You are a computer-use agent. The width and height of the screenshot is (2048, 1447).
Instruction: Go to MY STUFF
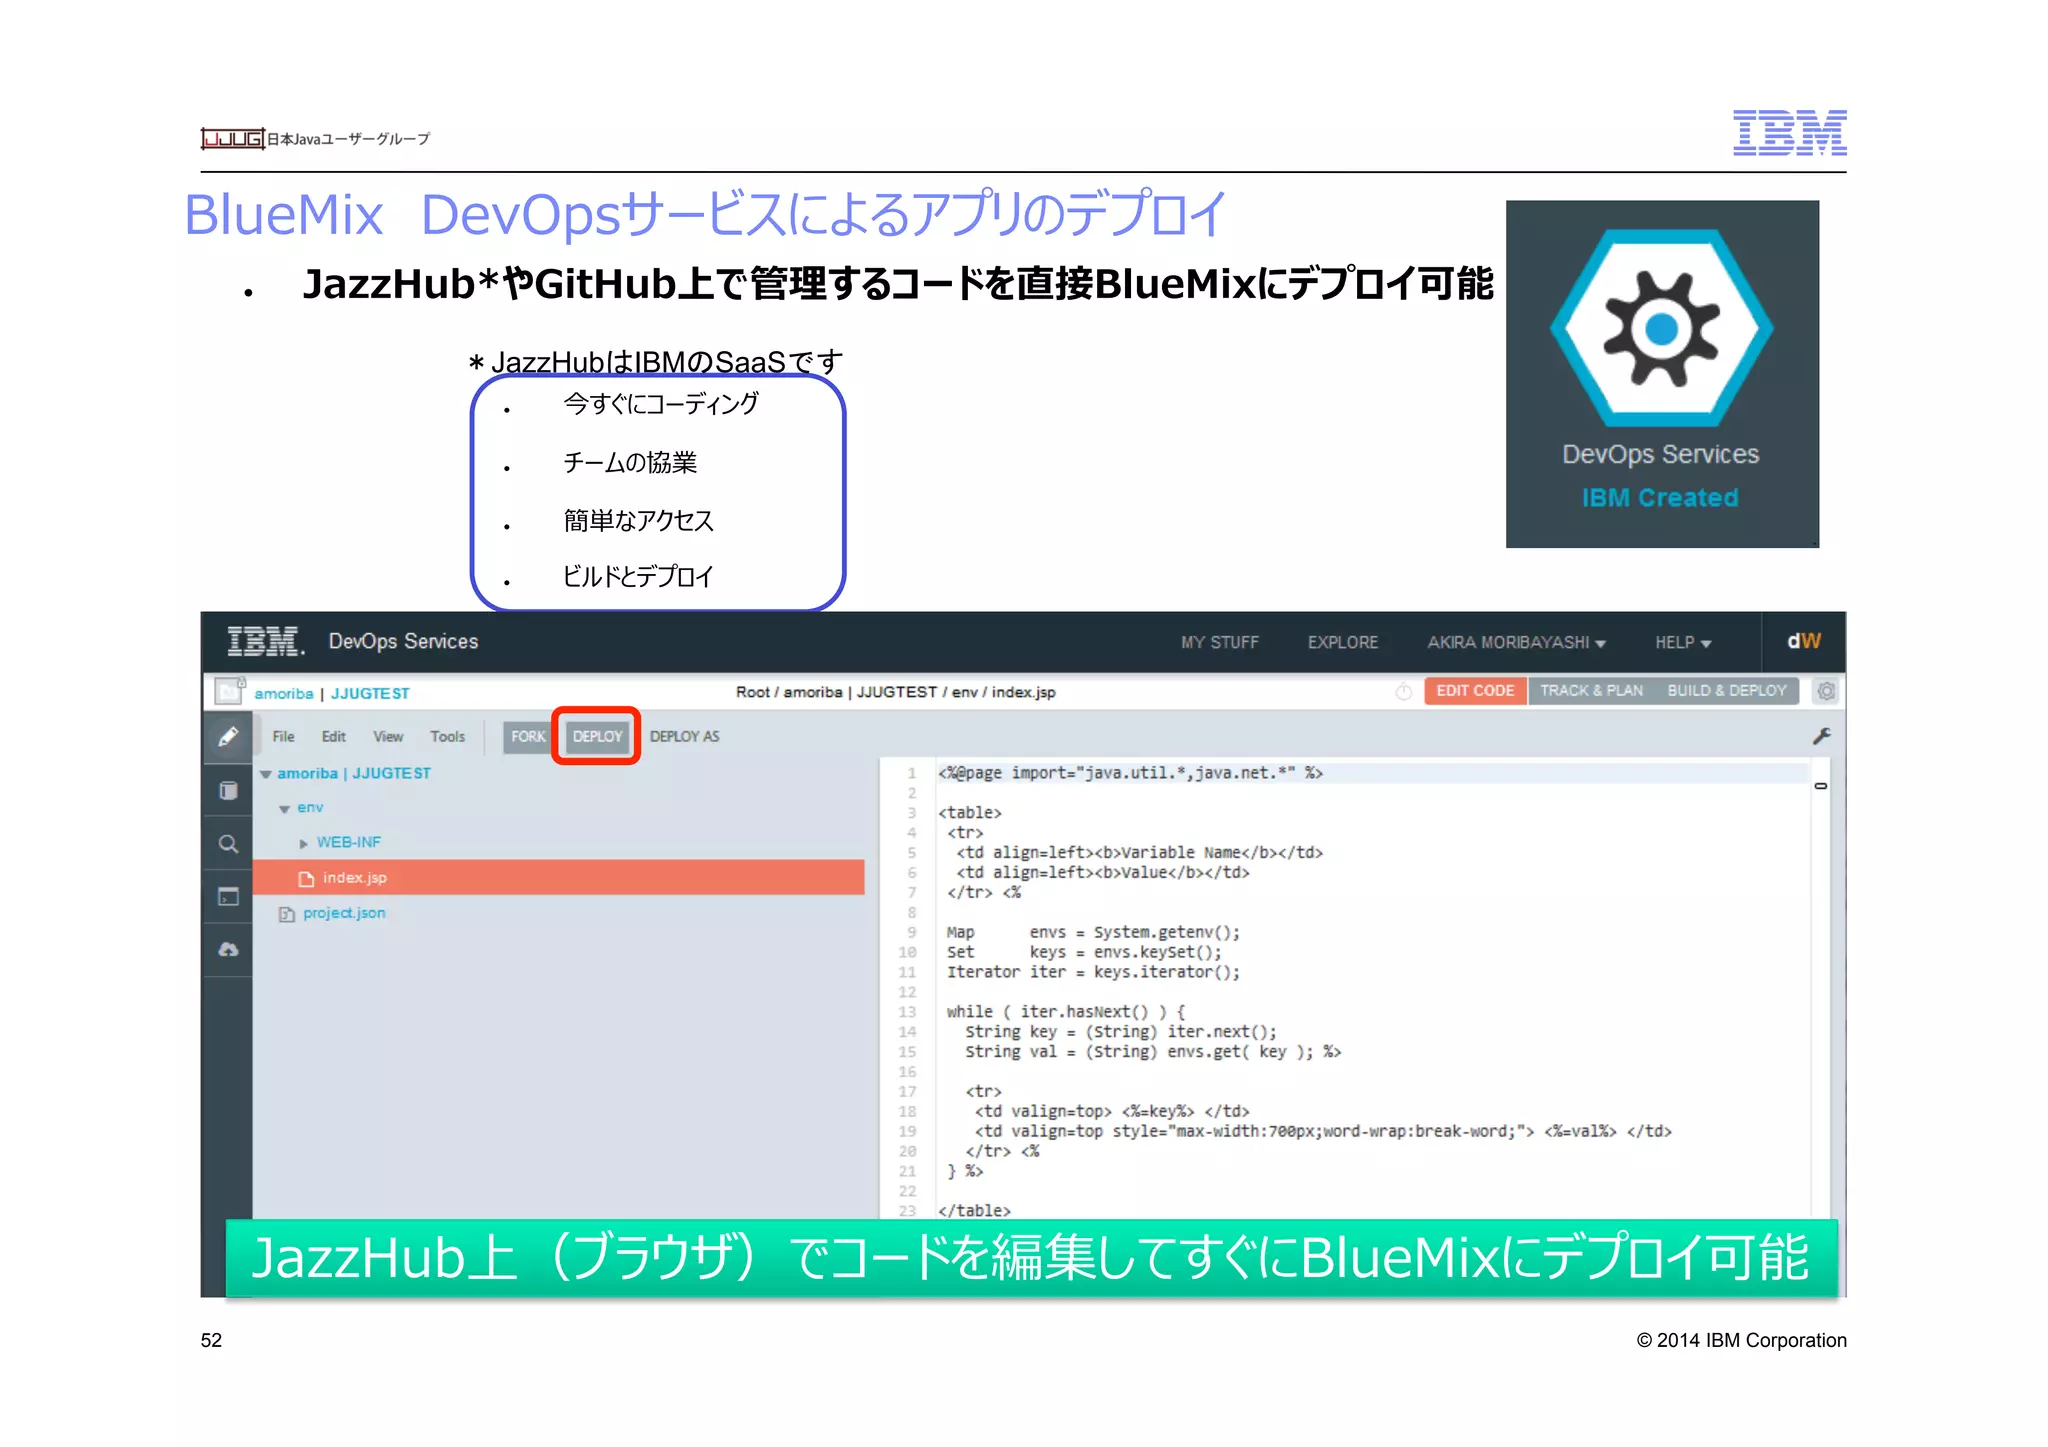(1219, 642)
